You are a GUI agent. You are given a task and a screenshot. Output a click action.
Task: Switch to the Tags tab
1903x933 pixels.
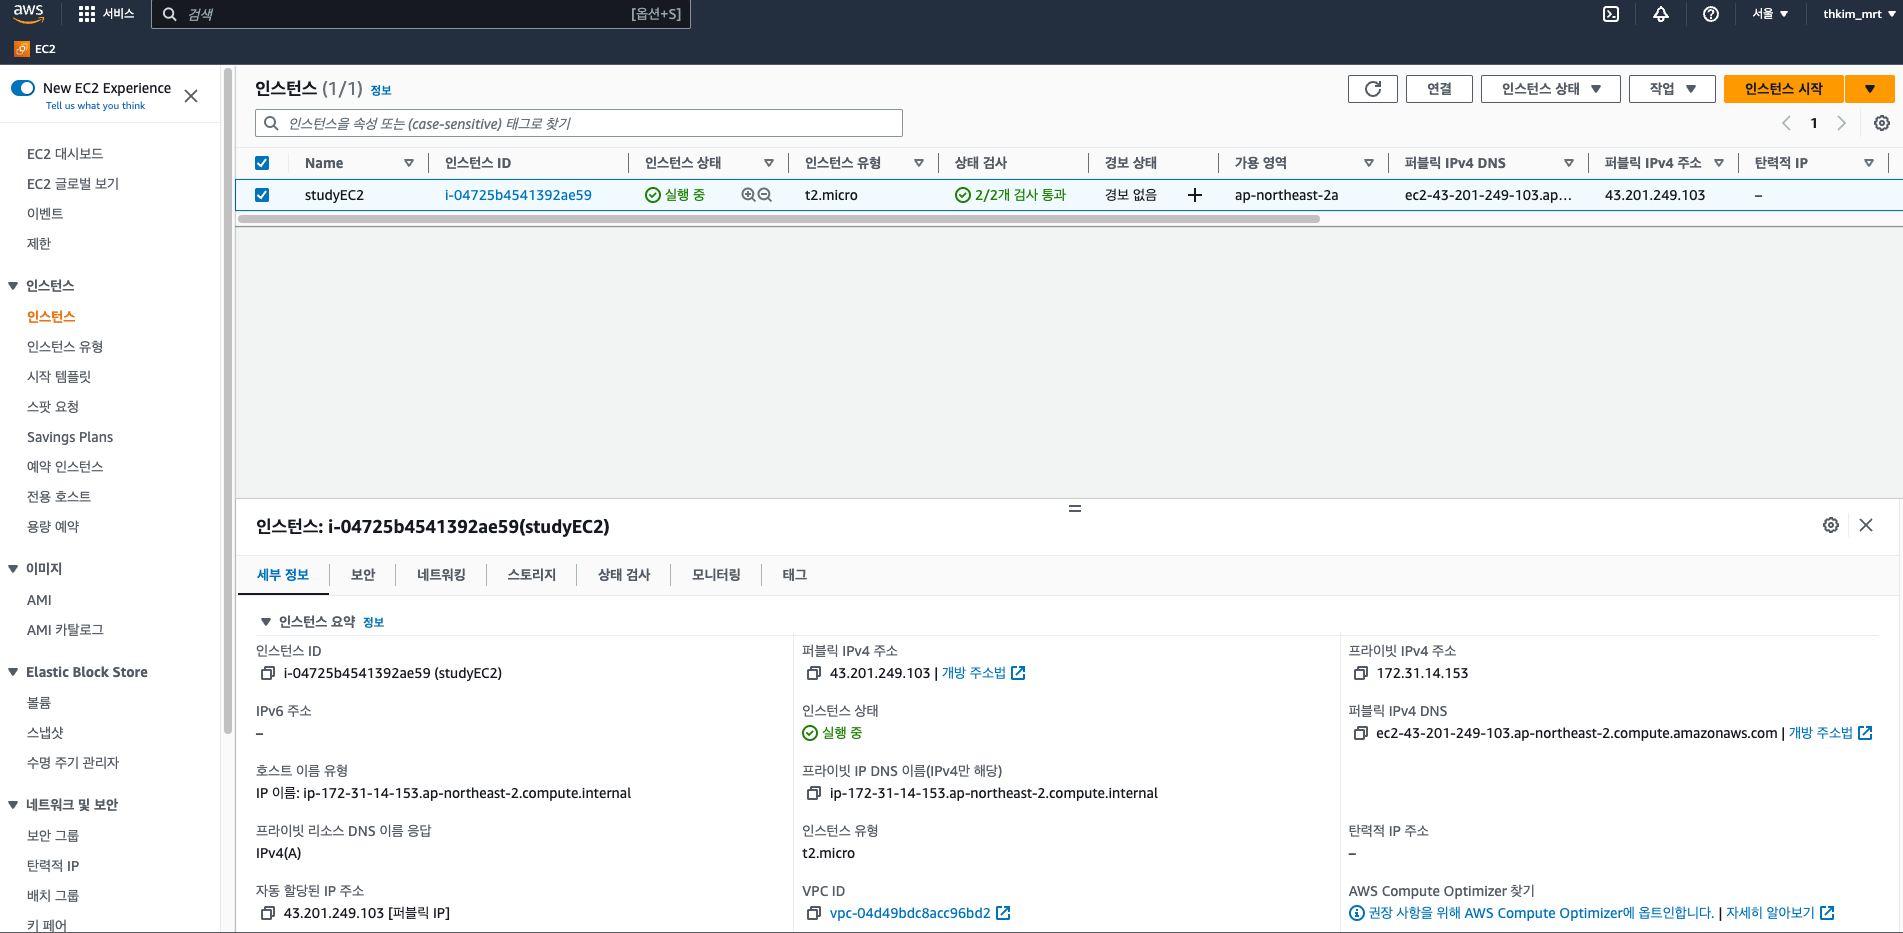tap(794, 575)
